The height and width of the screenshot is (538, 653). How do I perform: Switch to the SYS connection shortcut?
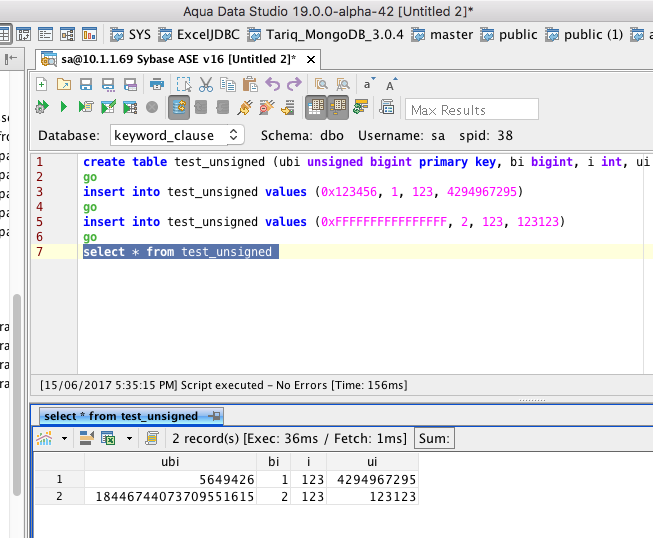coord(130,35)
